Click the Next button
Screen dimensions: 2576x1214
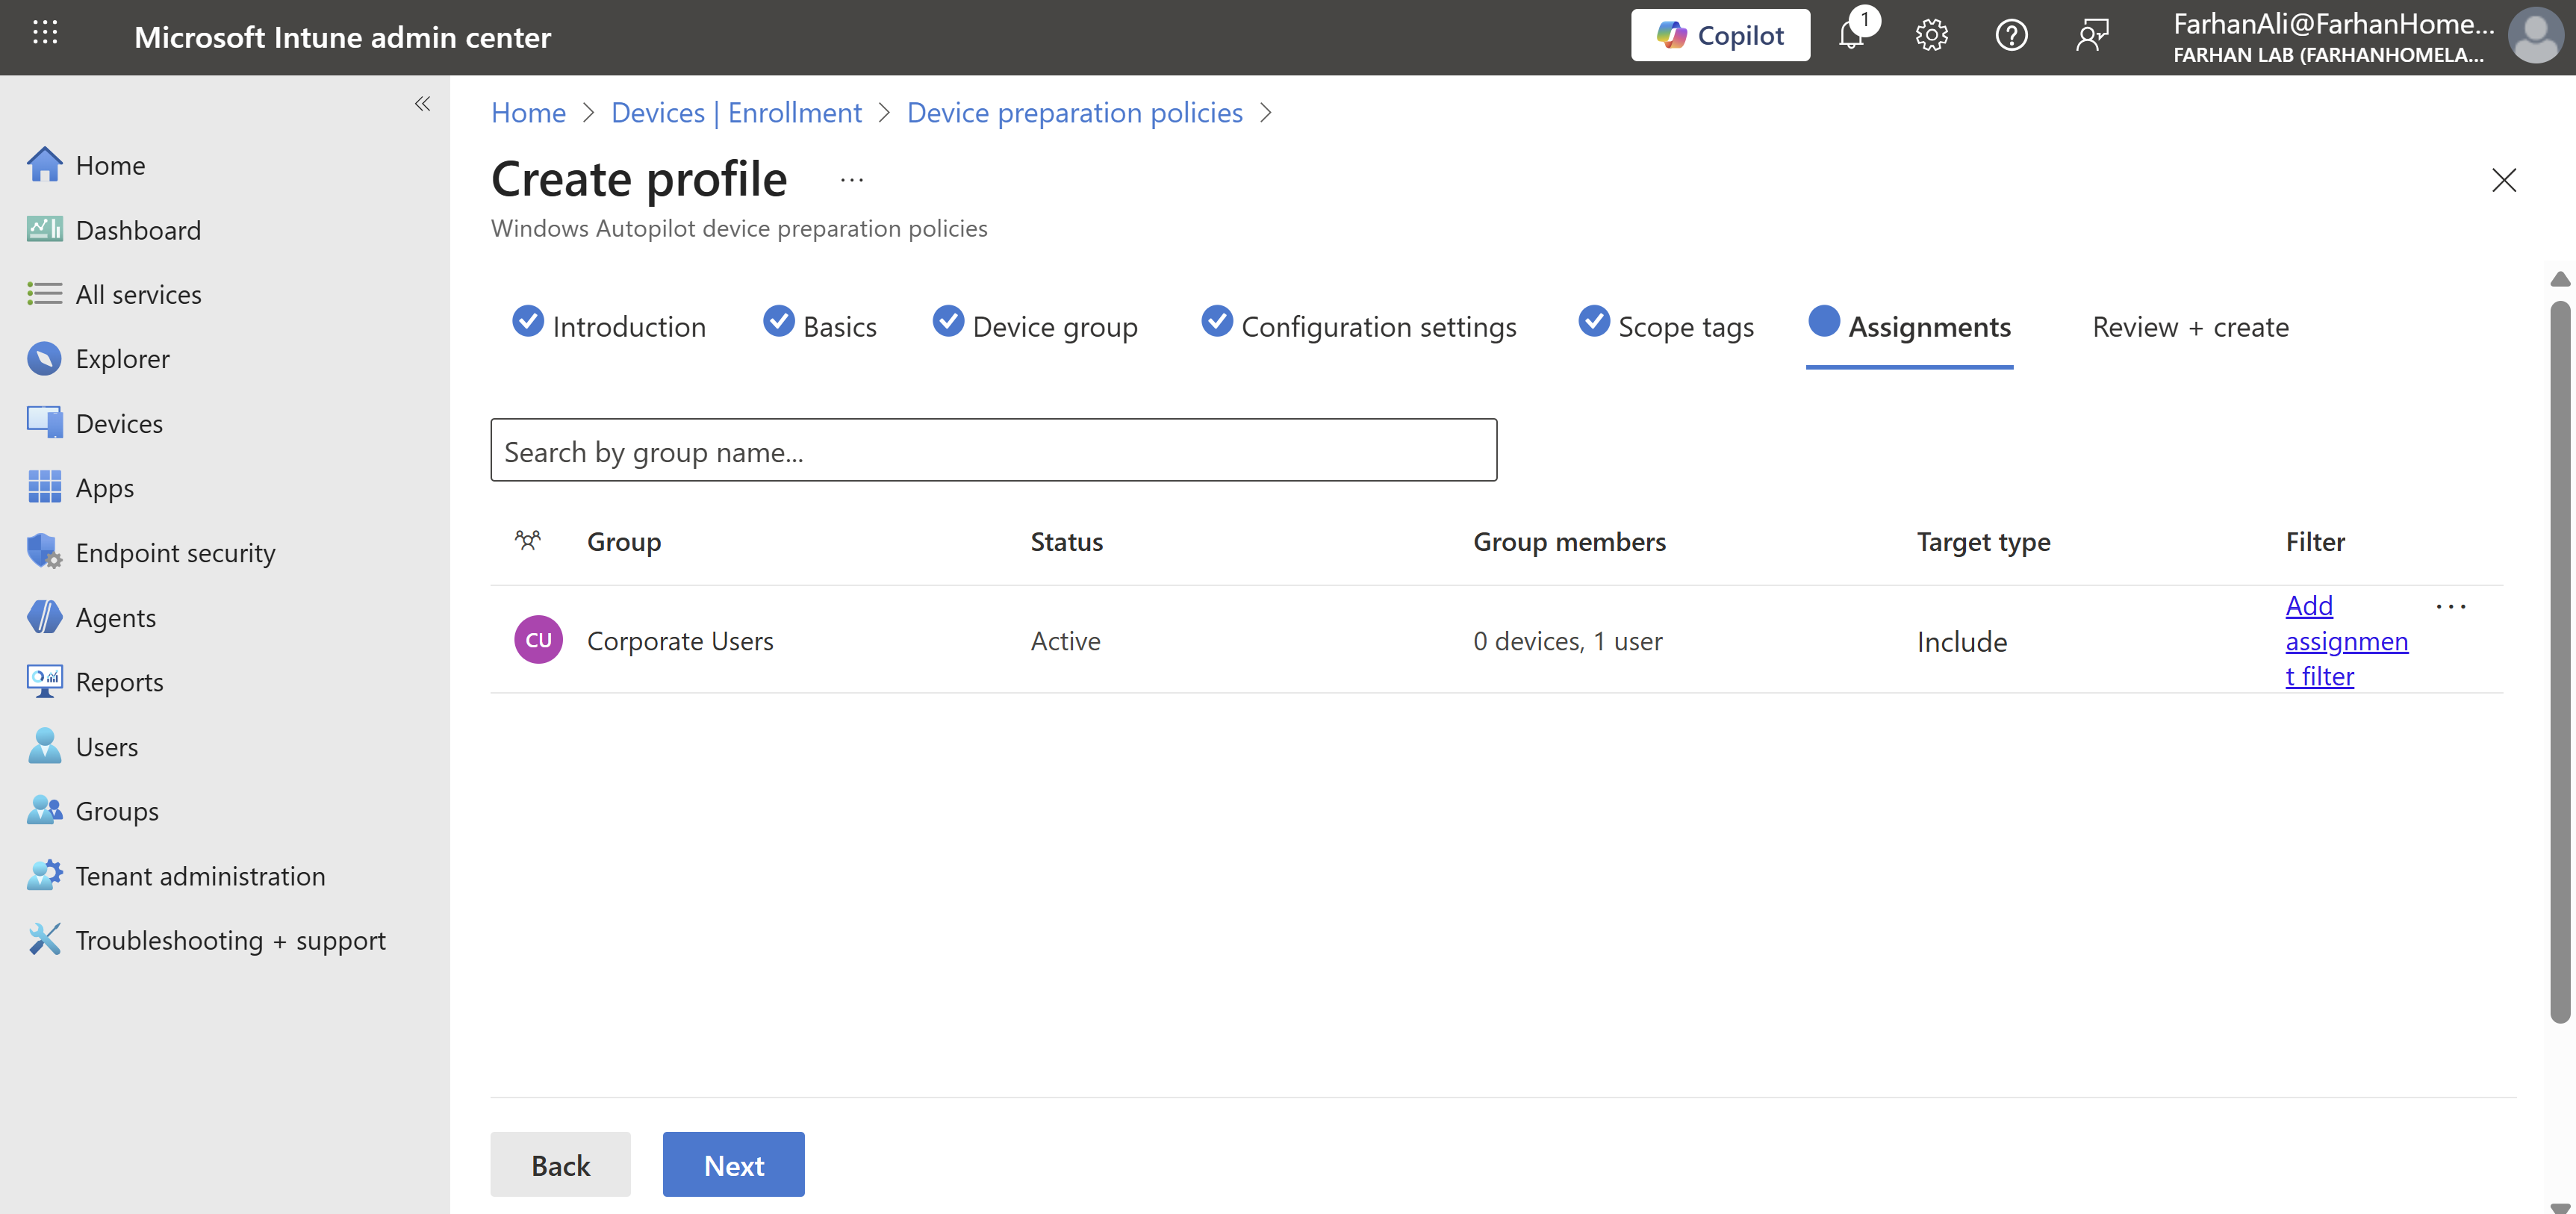tap(733, 1165)
